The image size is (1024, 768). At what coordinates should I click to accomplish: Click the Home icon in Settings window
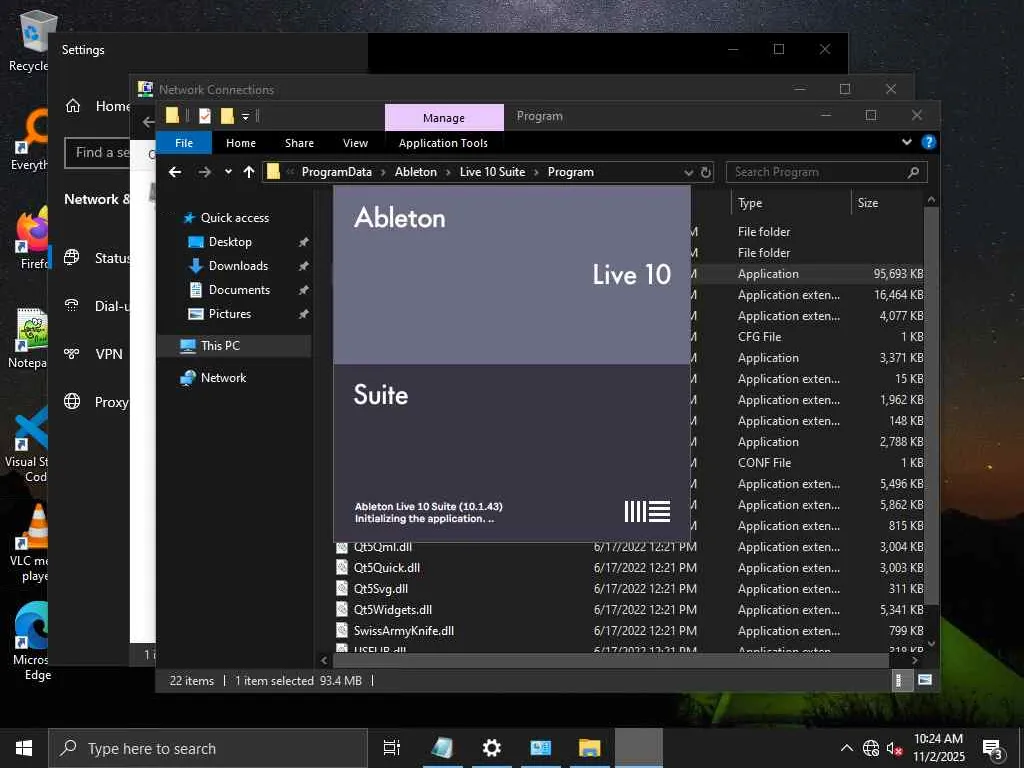(x=72, y=106)
